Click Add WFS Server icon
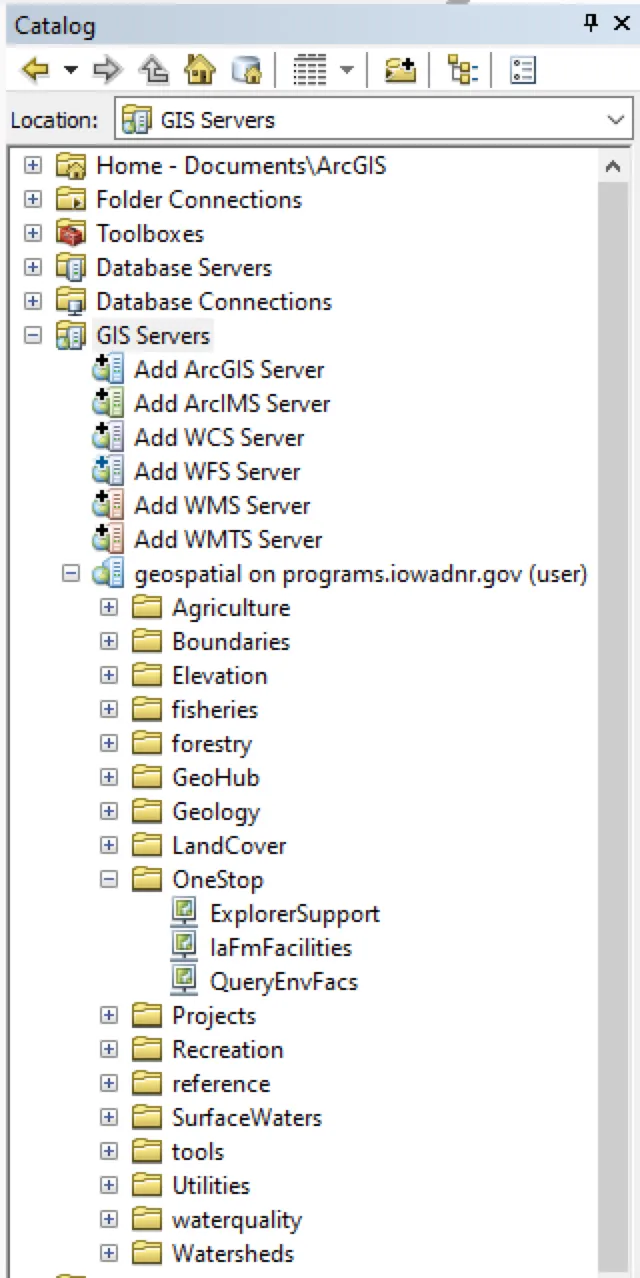The image size is (640, 1278). click(108, 471)
